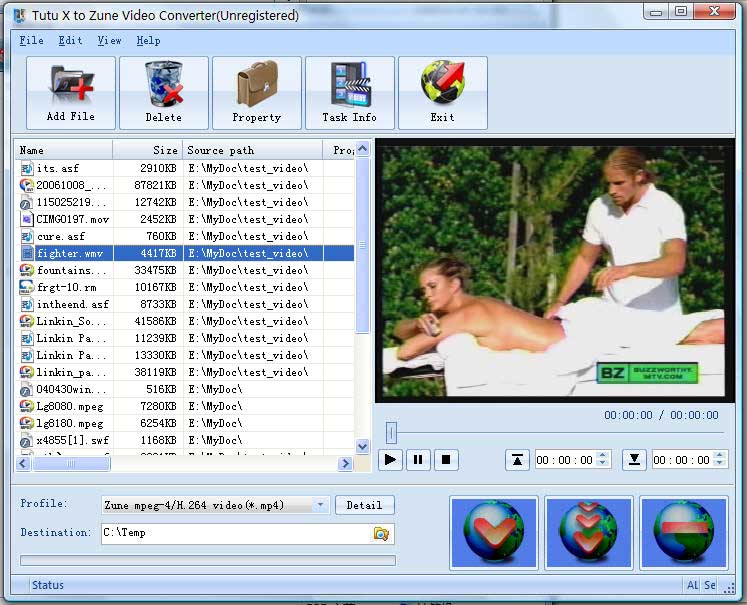Select the 040430win... file

185,389
